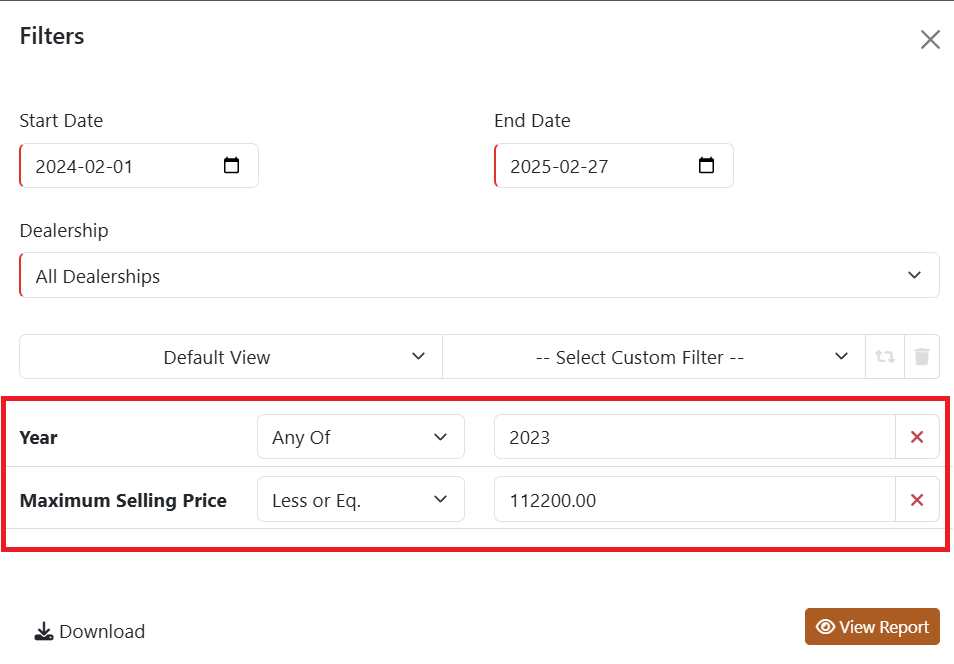Click the eye icon on View Report
The height and width of the screenshot is (664, 954).
[826, 627]
